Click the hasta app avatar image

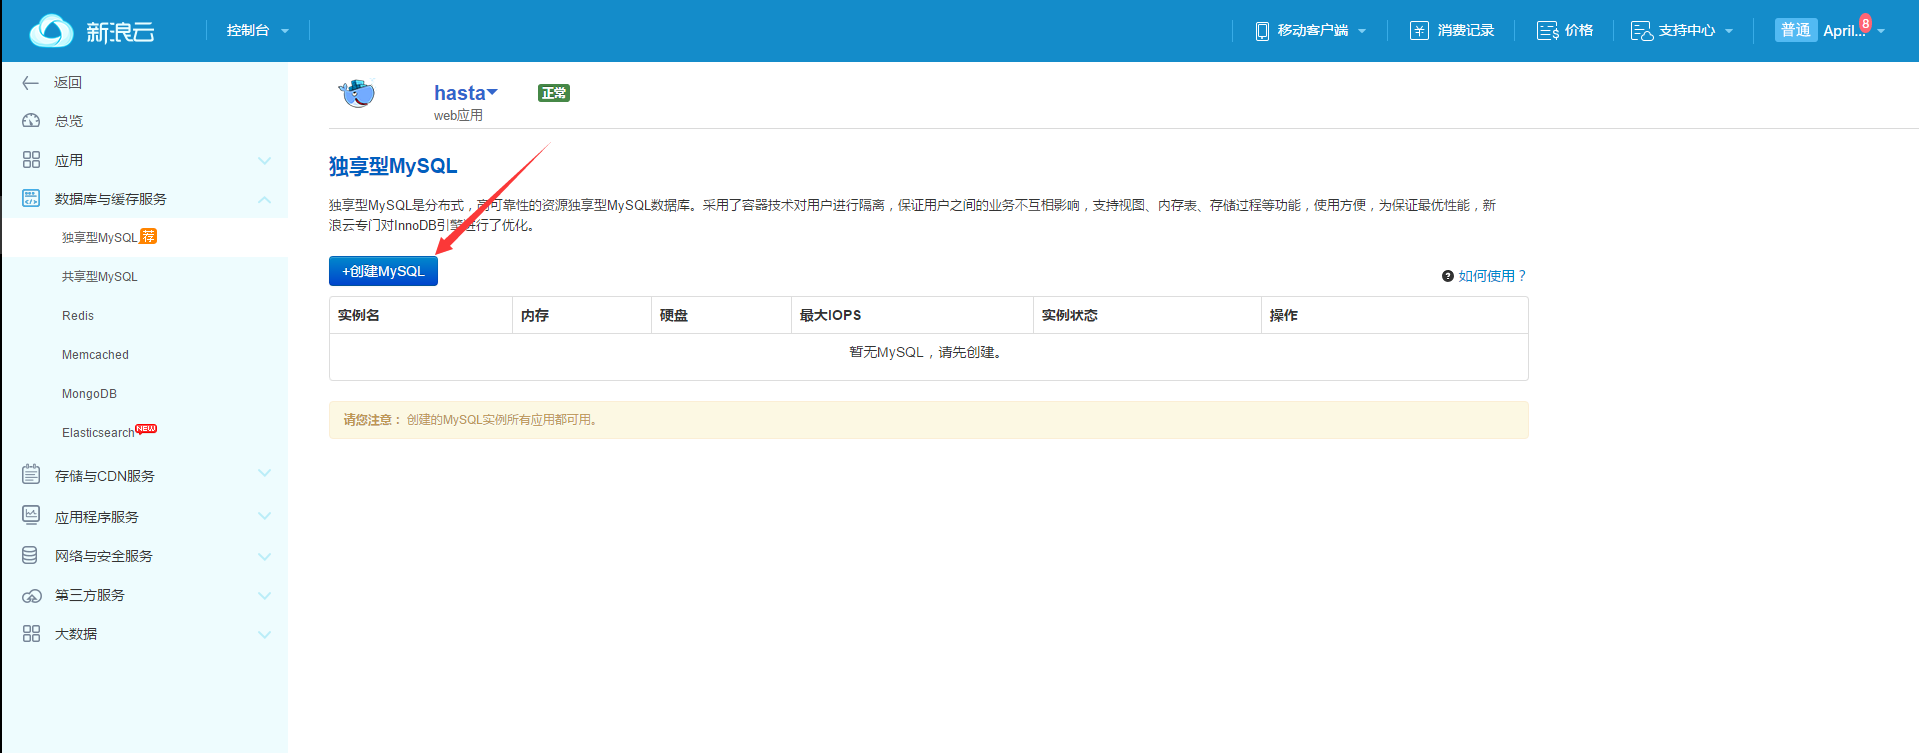357,94
